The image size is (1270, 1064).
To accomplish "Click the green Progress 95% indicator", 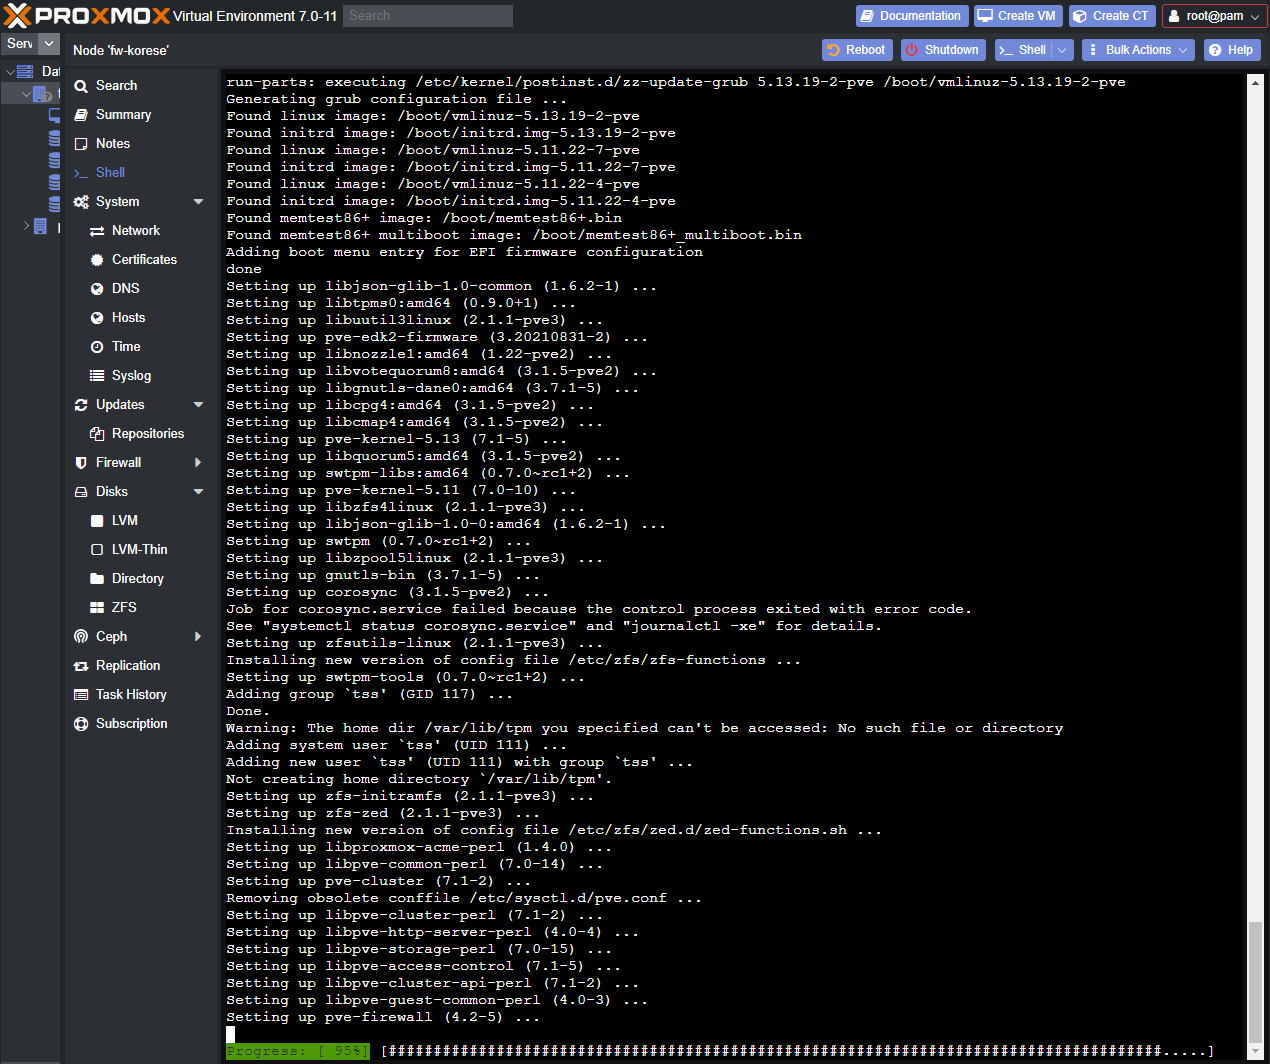I will [297, 1051].
